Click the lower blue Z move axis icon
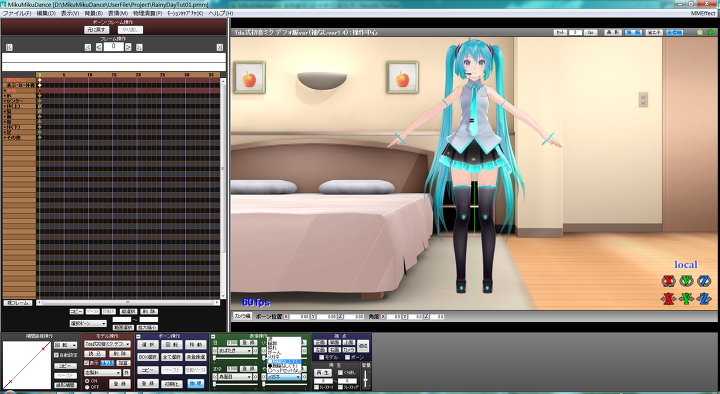720x394 pixels. [x=704, y=299]
